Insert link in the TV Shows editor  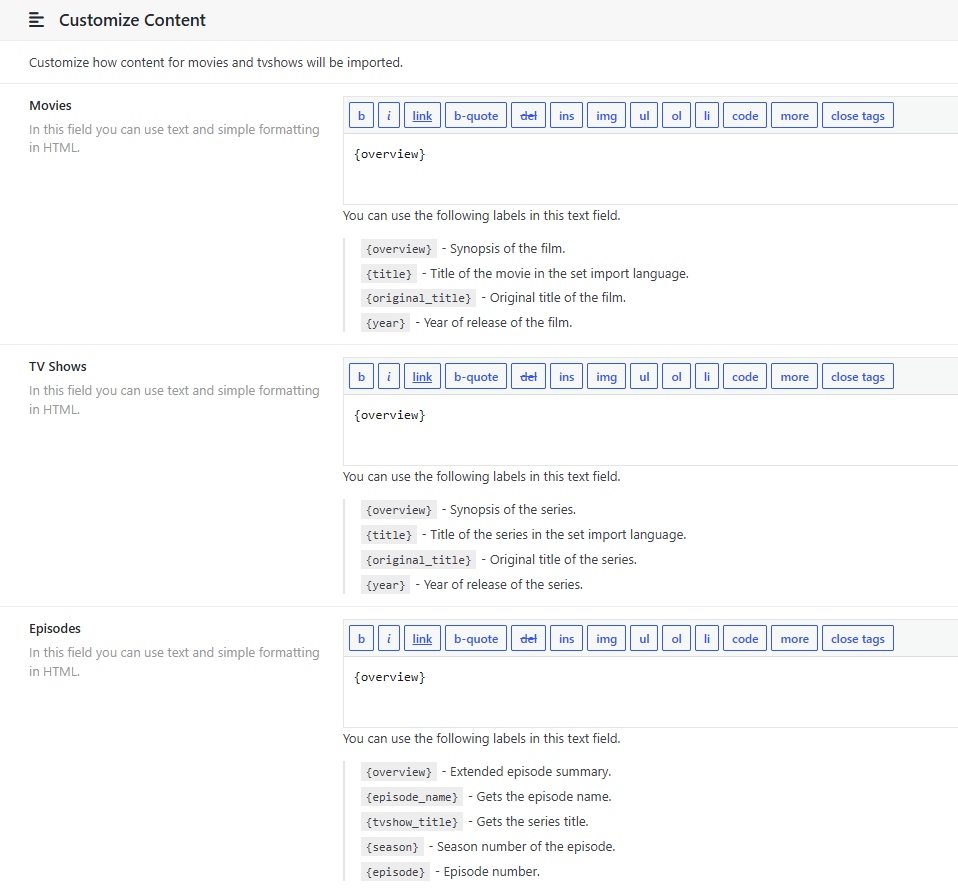click(x=422, y=376)
